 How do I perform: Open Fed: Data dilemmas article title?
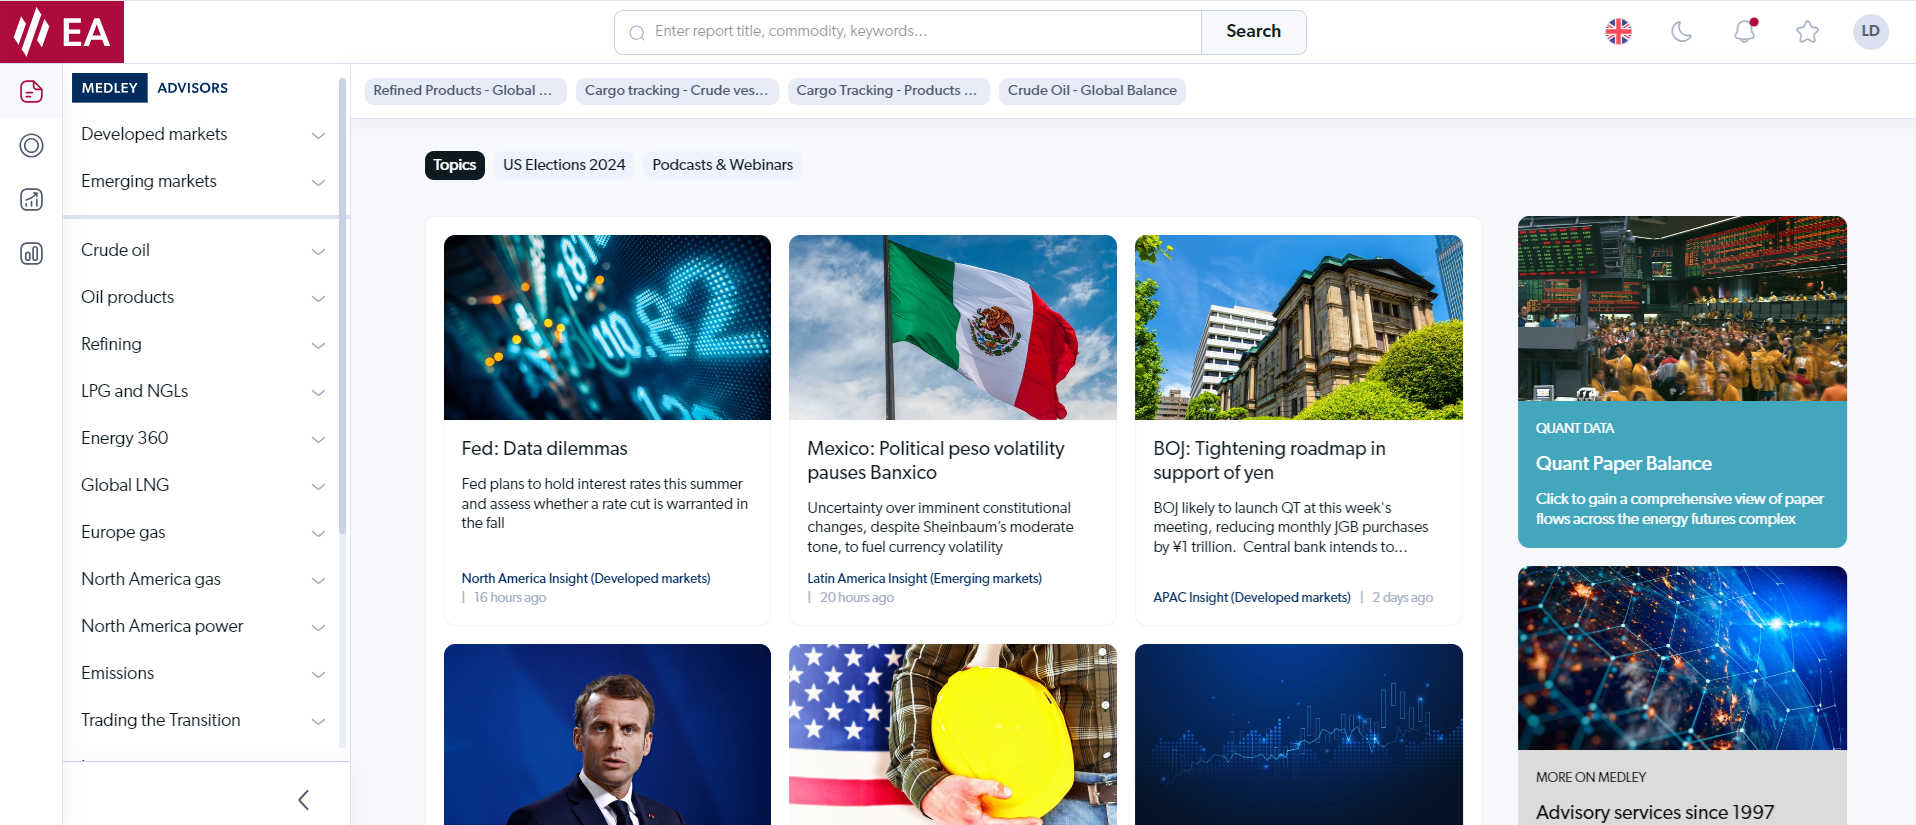pos(545,449)
